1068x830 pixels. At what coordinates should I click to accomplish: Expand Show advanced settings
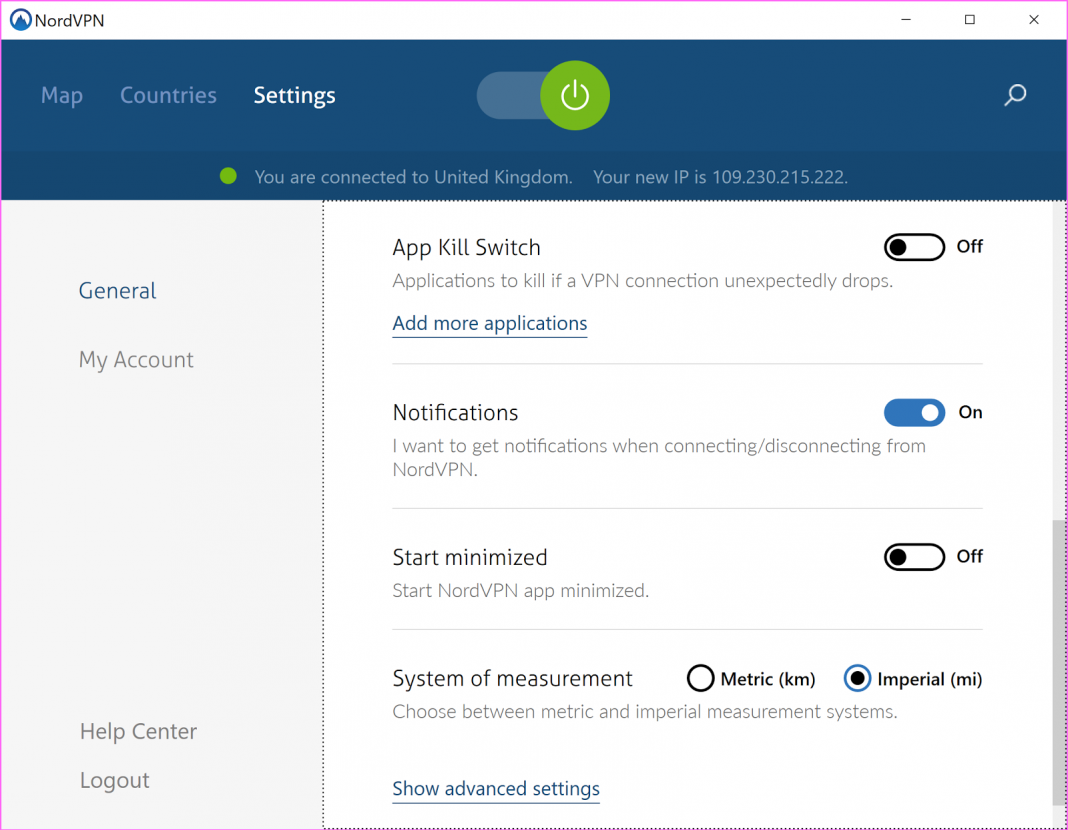[496, 788]
